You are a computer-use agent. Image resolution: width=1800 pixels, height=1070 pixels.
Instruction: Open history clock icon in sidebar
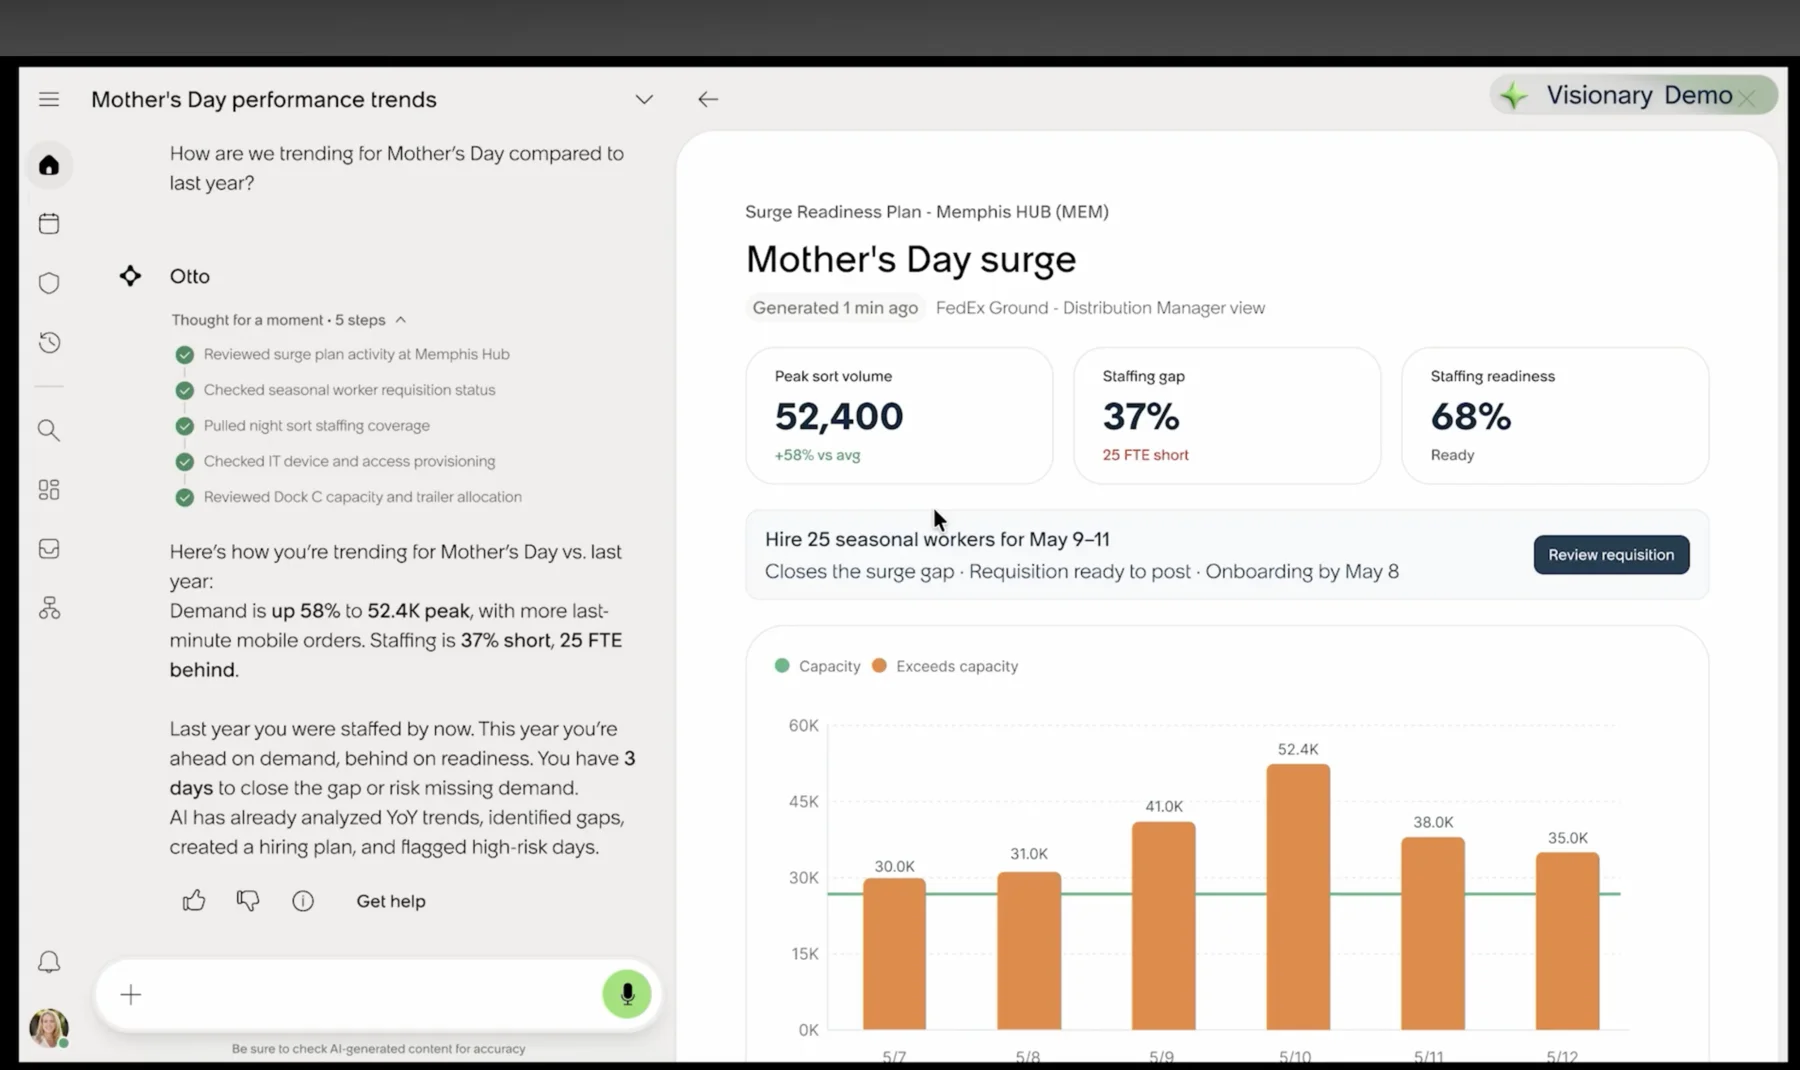pos(49,343)
